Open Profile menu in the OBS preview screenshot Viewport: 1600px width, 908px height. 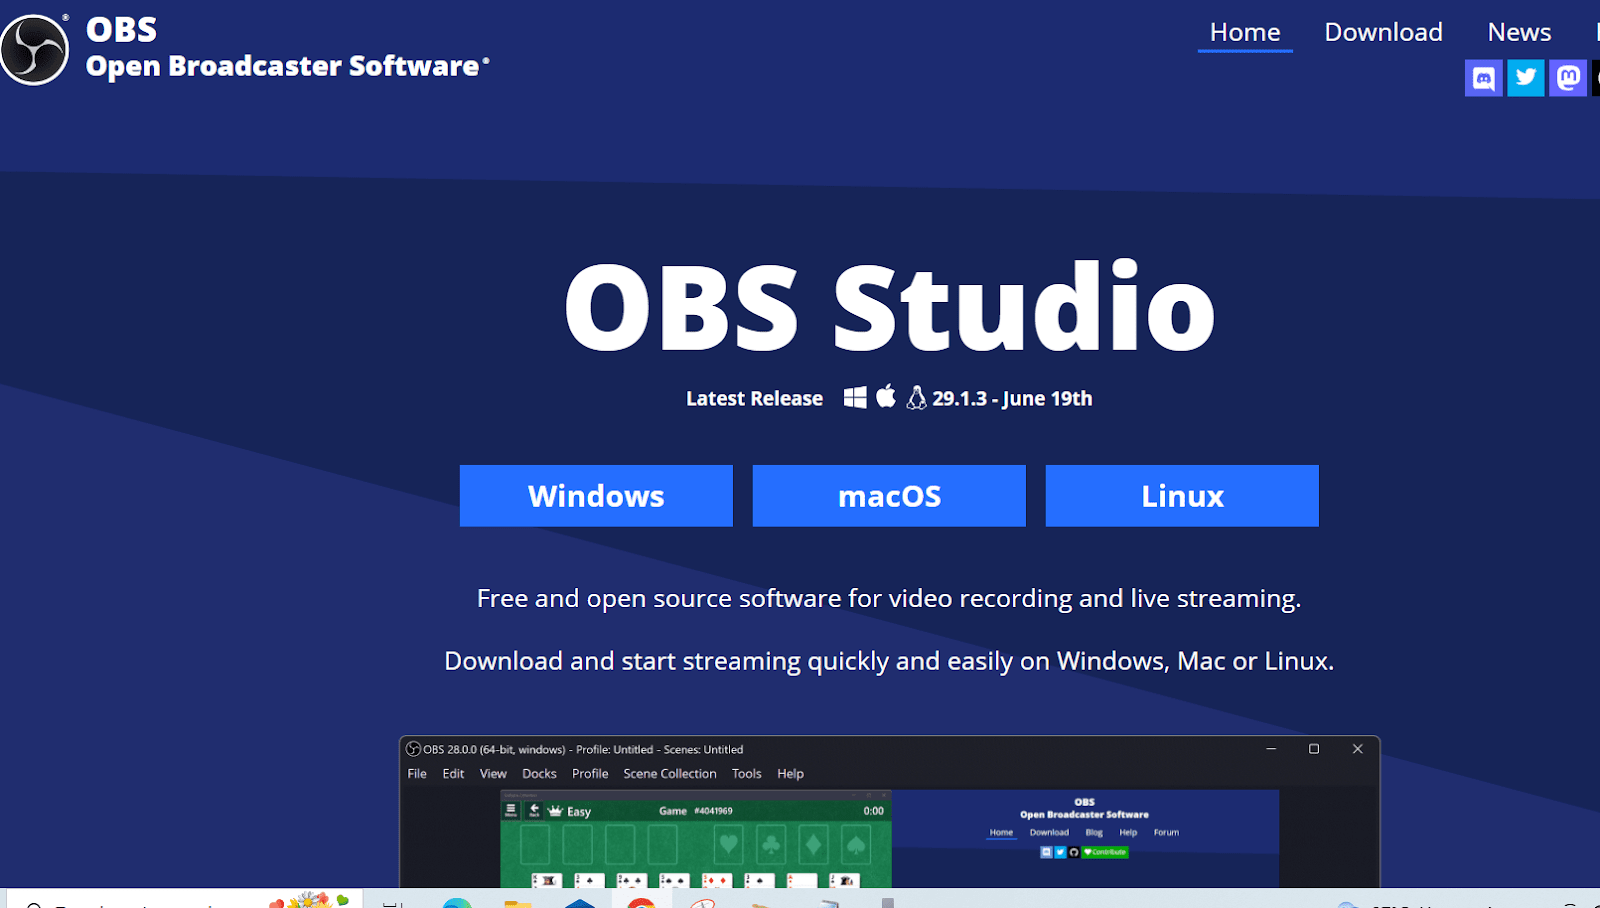pyautogui.click(x=590, y=774)
